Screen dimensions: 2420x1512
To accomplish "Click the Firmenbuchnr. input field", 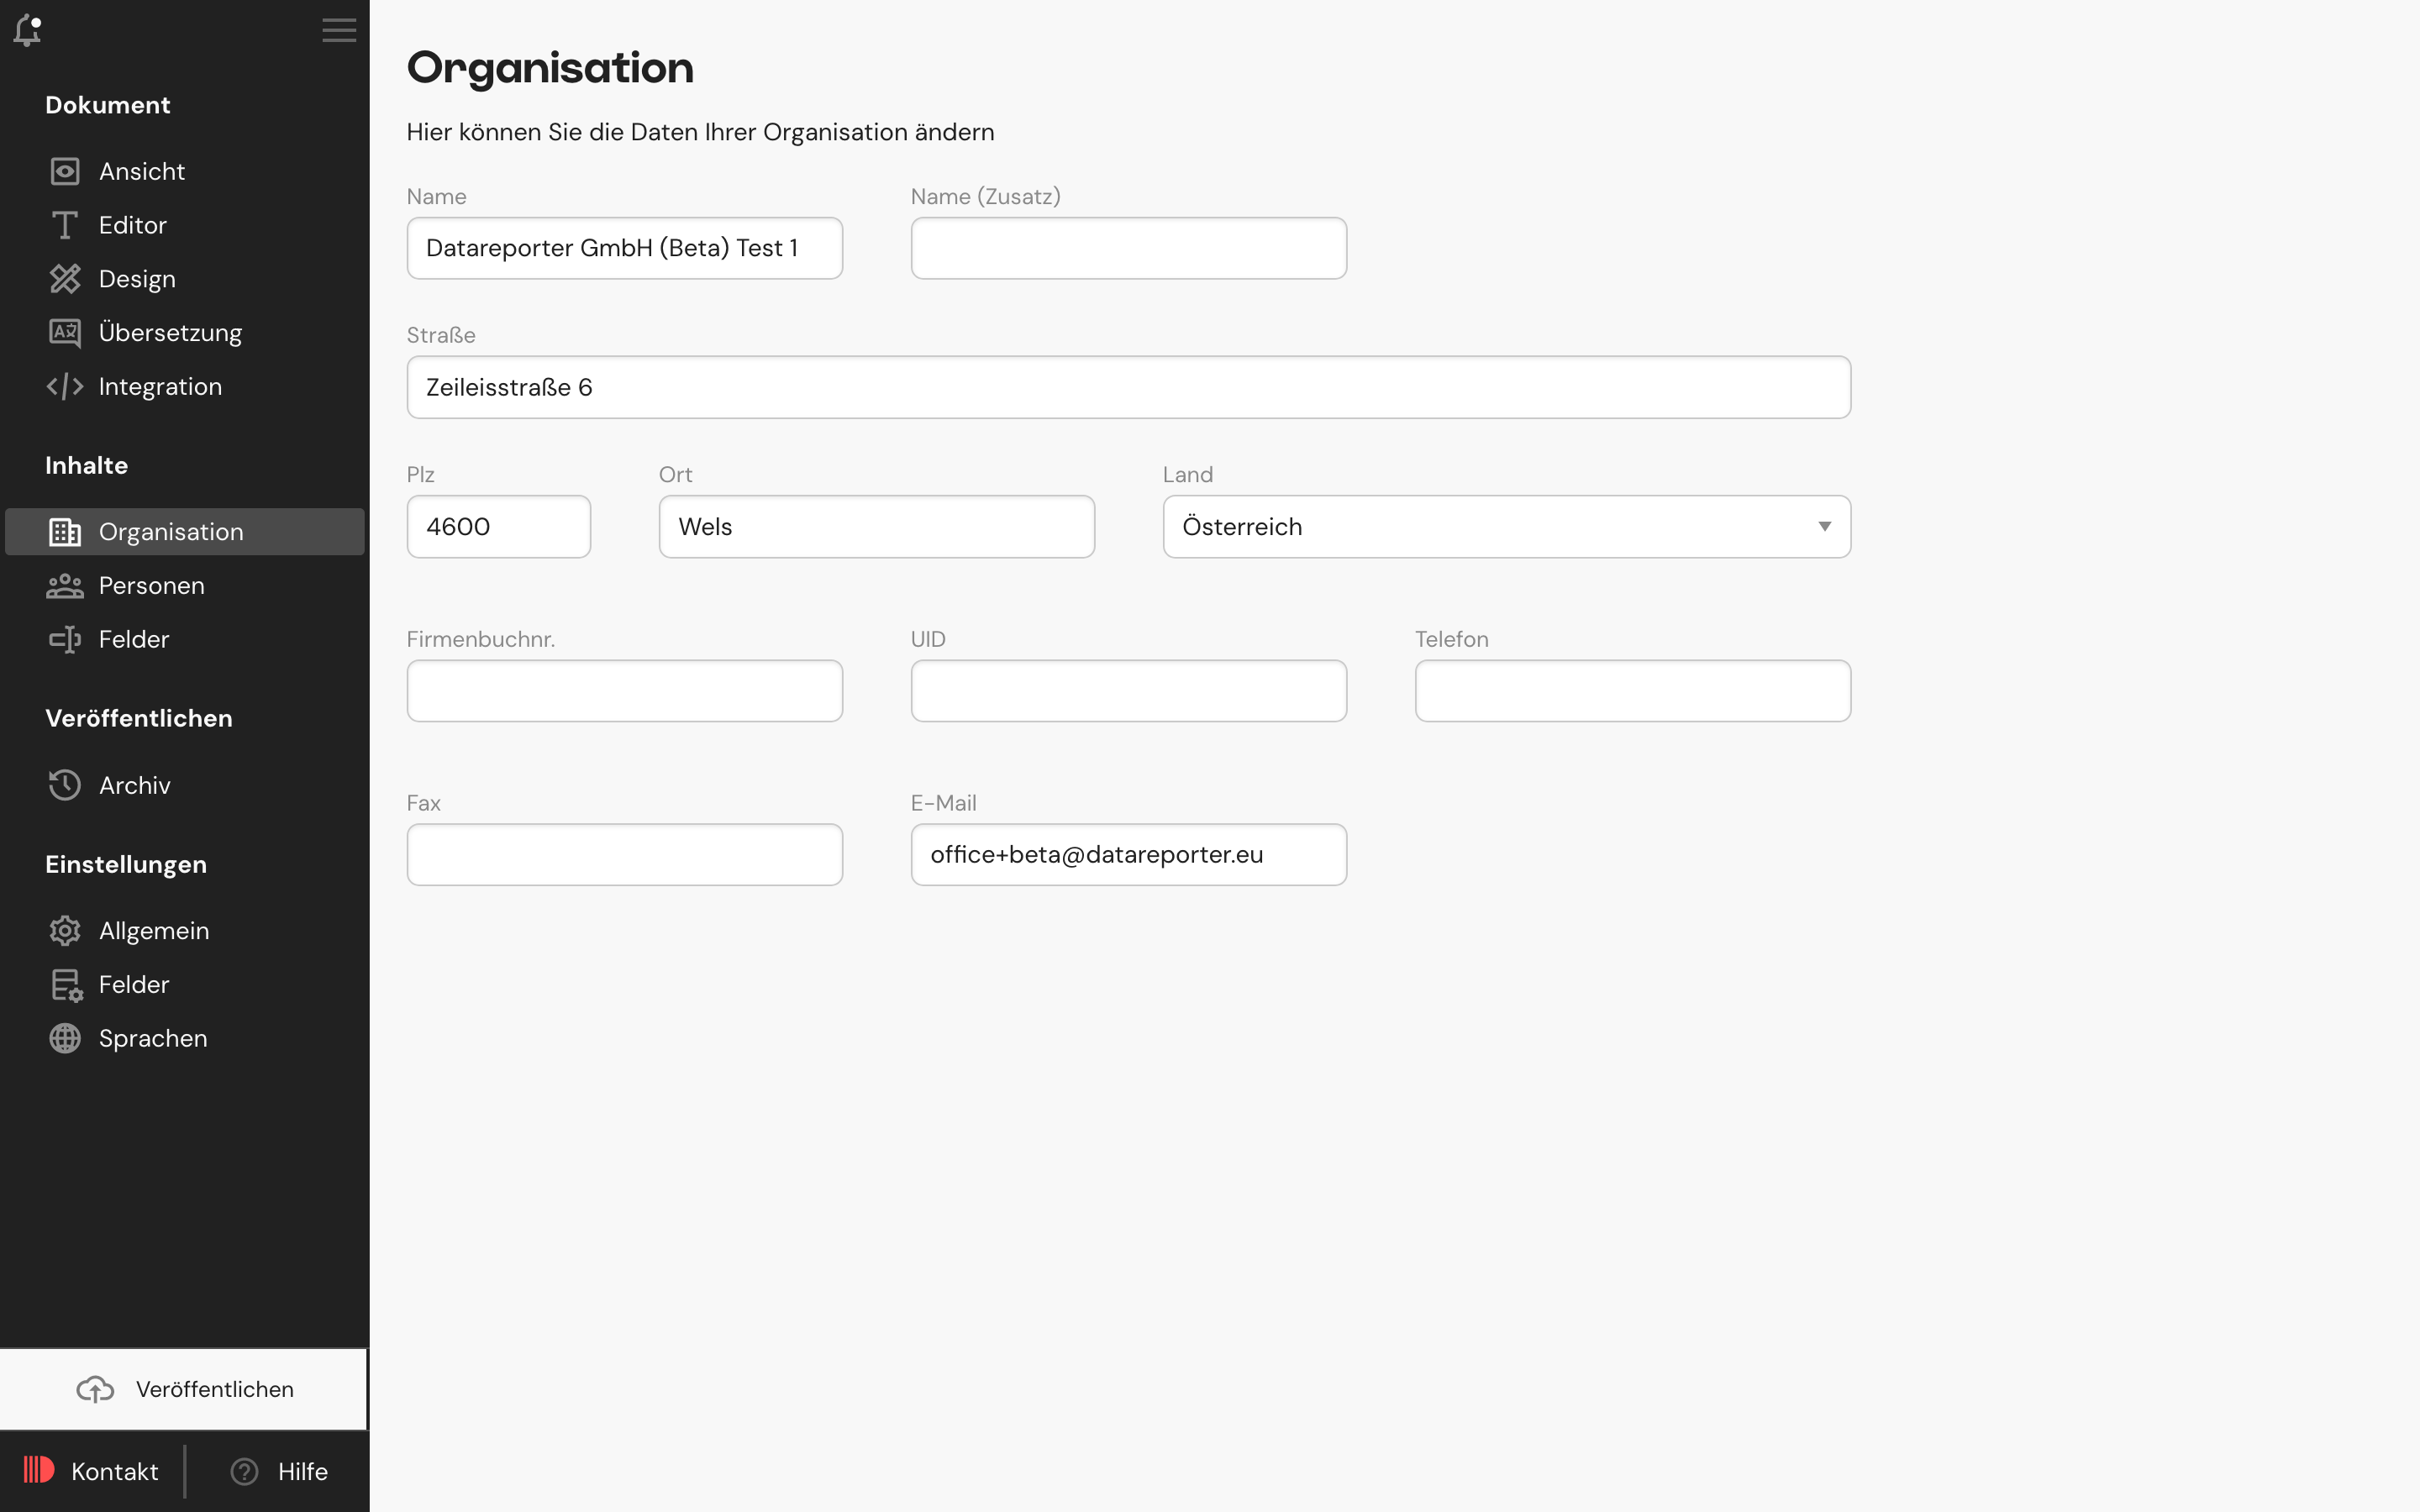I will point(624,690).
